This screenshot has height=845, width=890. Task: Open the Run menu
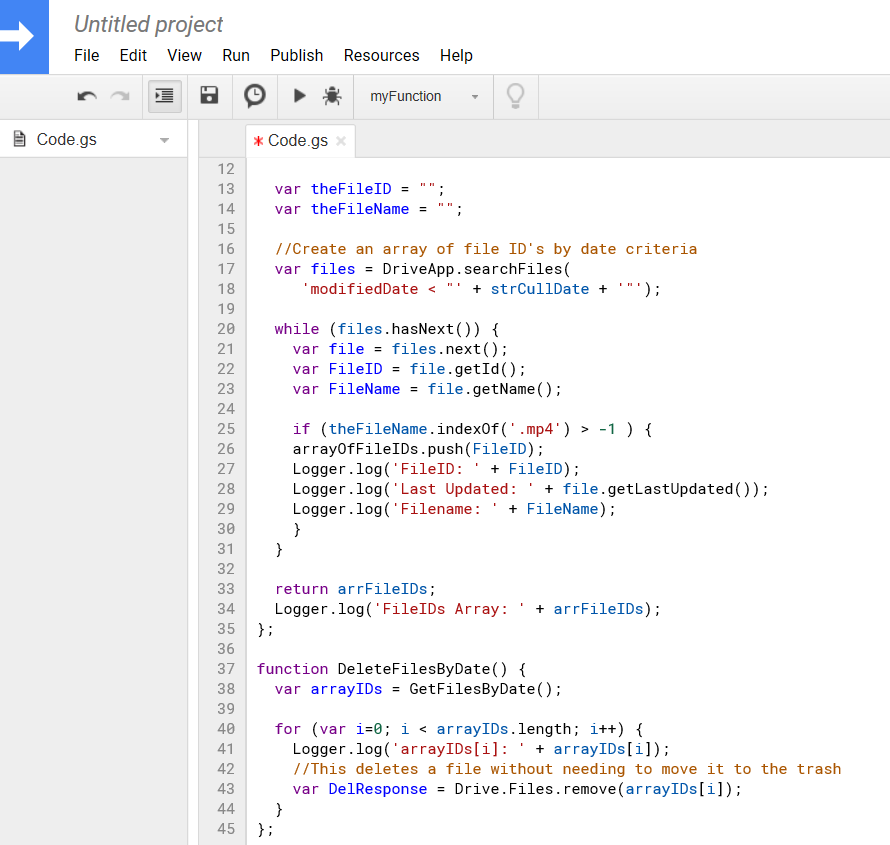pyautogui.click(x=236, y=55)
